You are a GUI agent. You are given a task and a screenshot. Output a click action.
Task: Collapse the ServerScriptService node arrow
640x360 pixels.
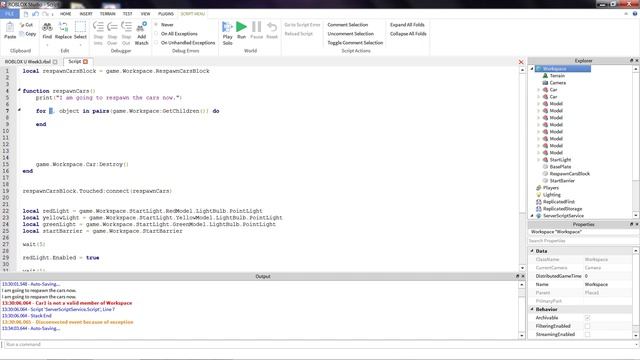532,216
